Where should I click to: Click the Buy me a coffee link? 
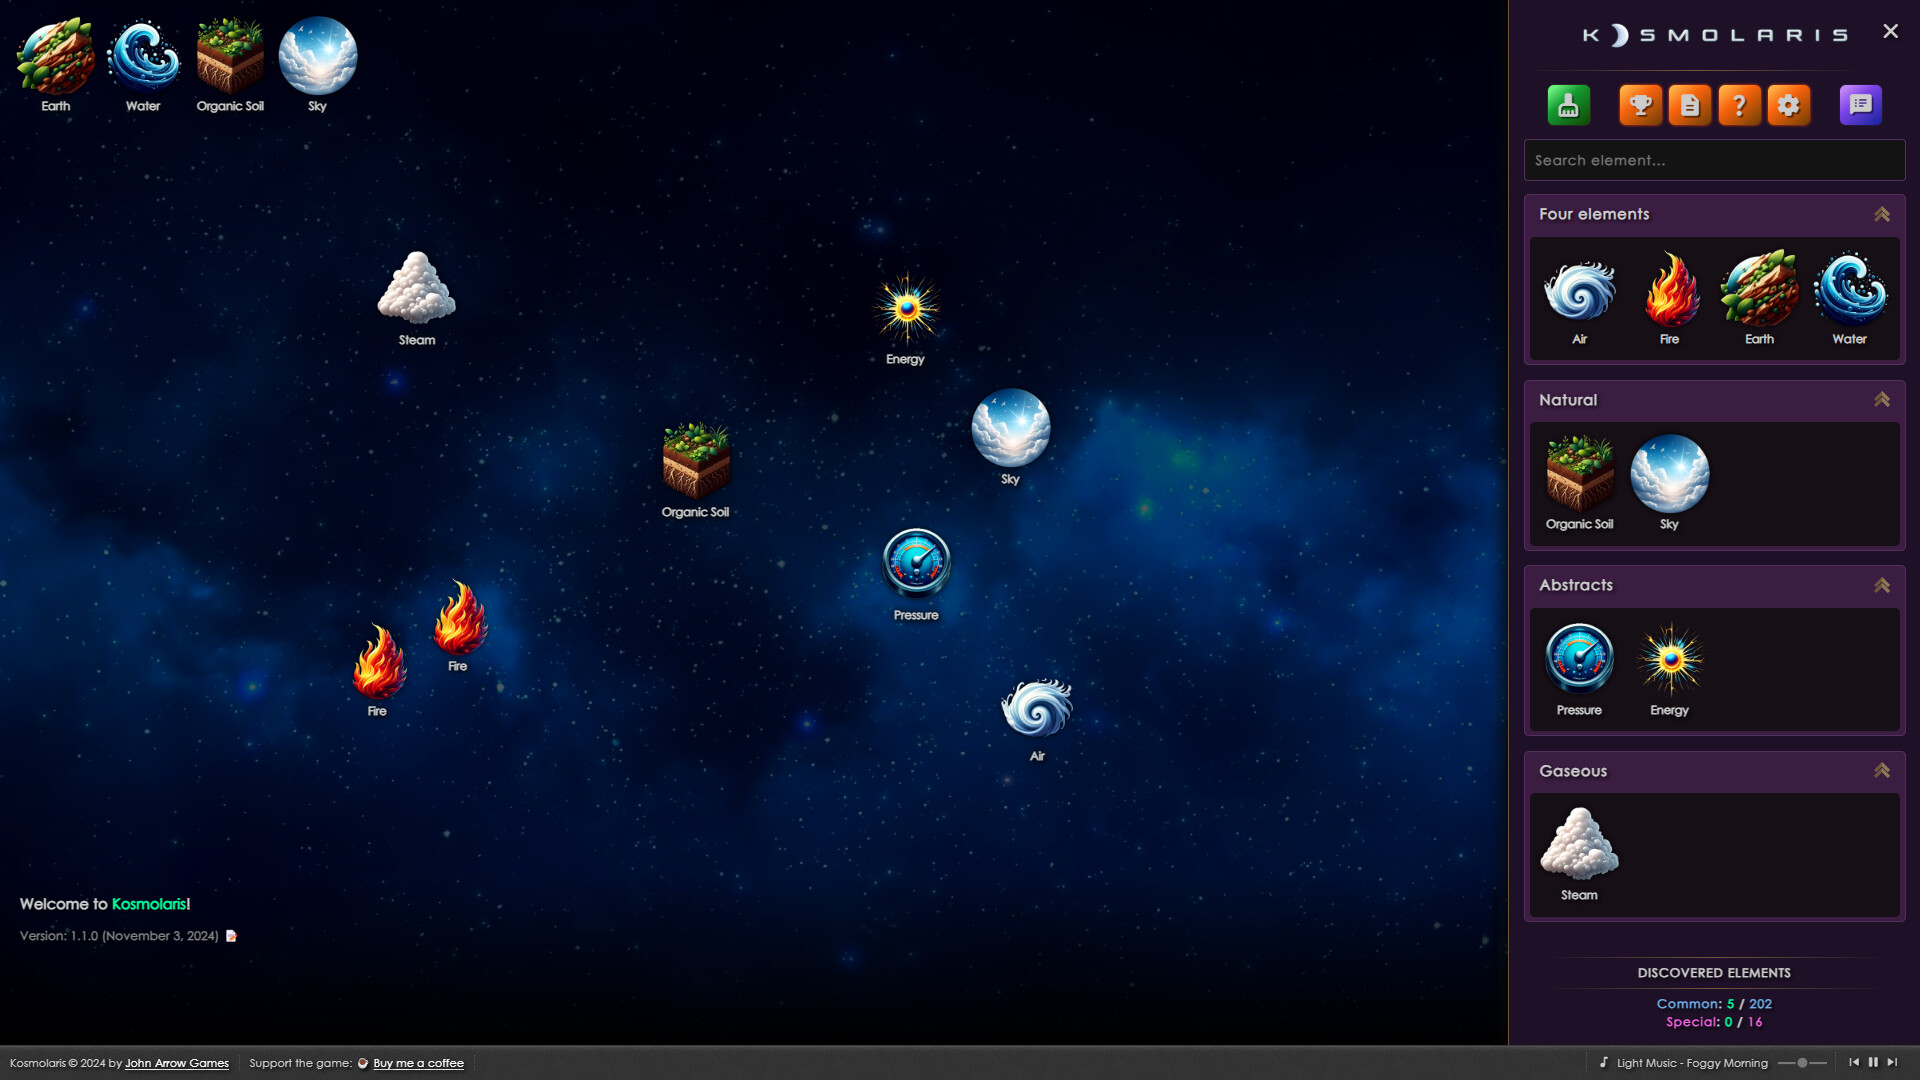(418, 1063)
